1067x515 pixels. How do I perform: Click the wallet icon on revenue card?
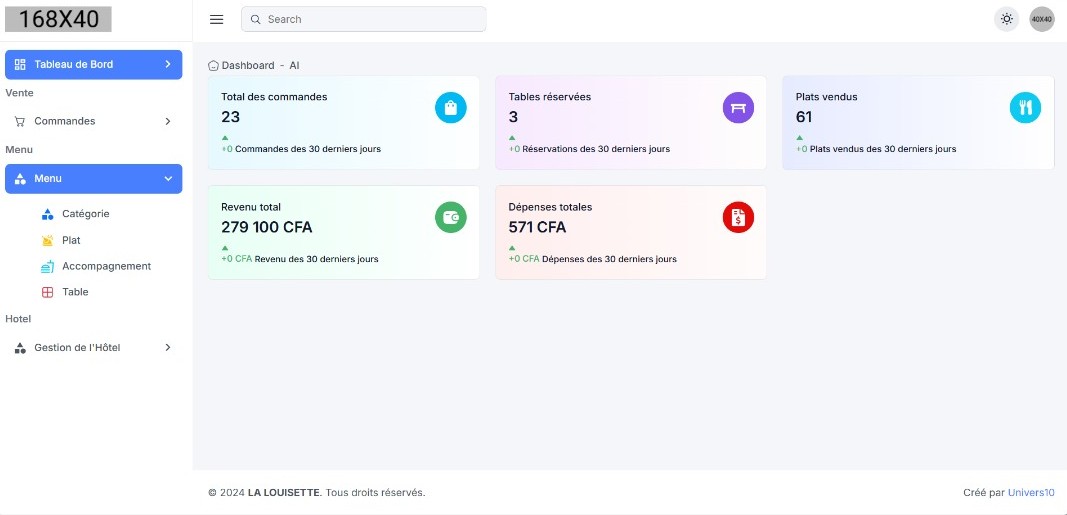450,218
